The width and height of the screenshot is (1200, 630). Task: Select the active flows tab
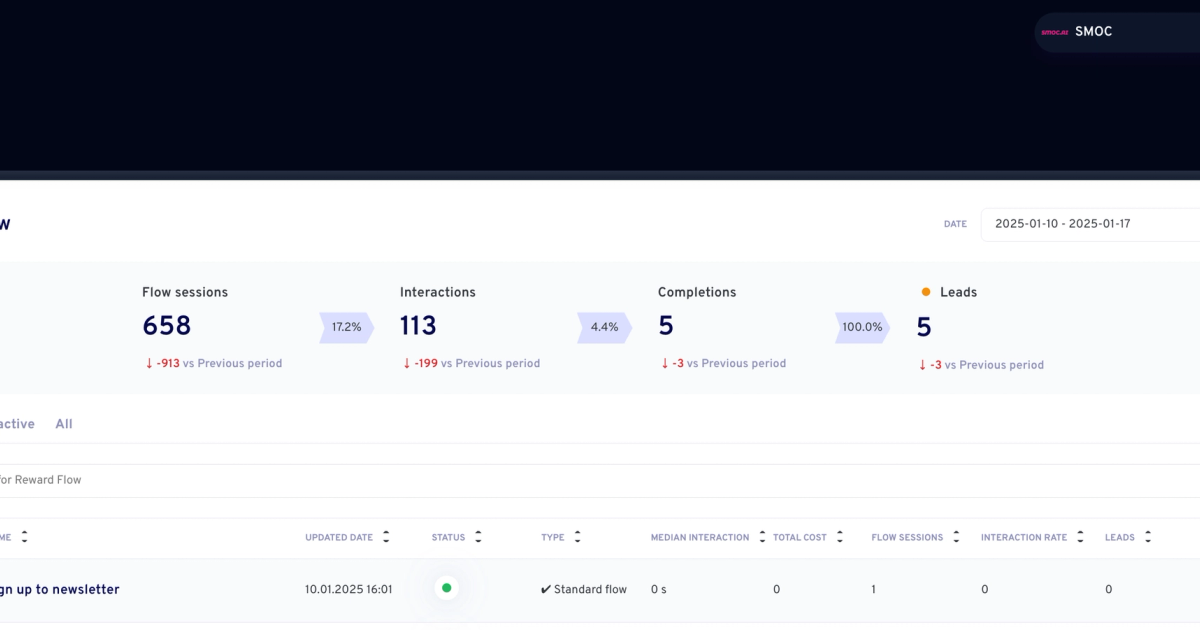17,423
